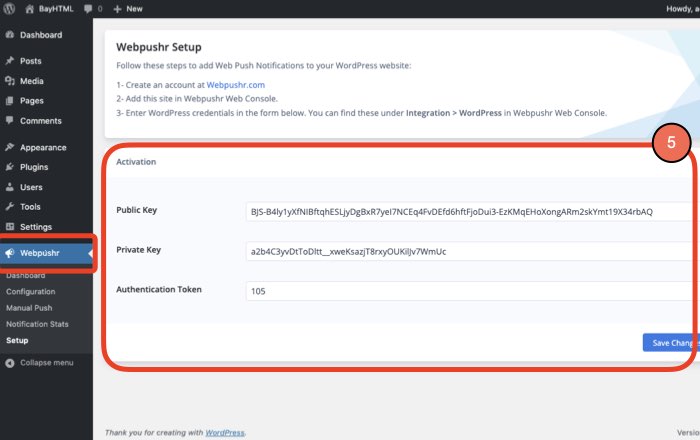Open Notification Stats submenu
The height and width of the screenshot is (440, 700).
tap(37, 324)
